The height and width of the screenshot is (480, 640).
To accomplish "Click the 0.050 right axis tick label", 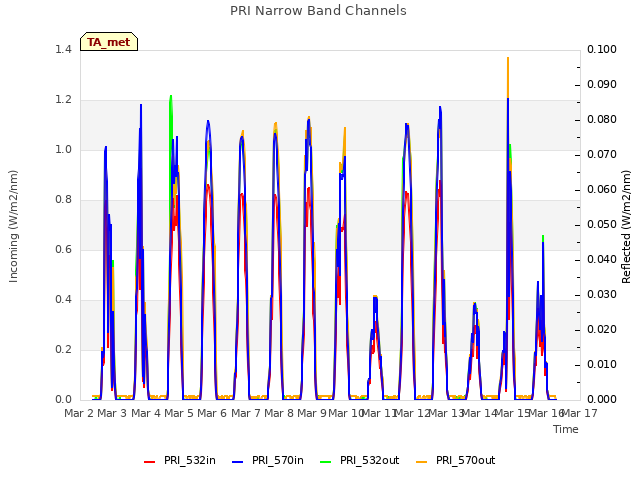I will [602, 224].
